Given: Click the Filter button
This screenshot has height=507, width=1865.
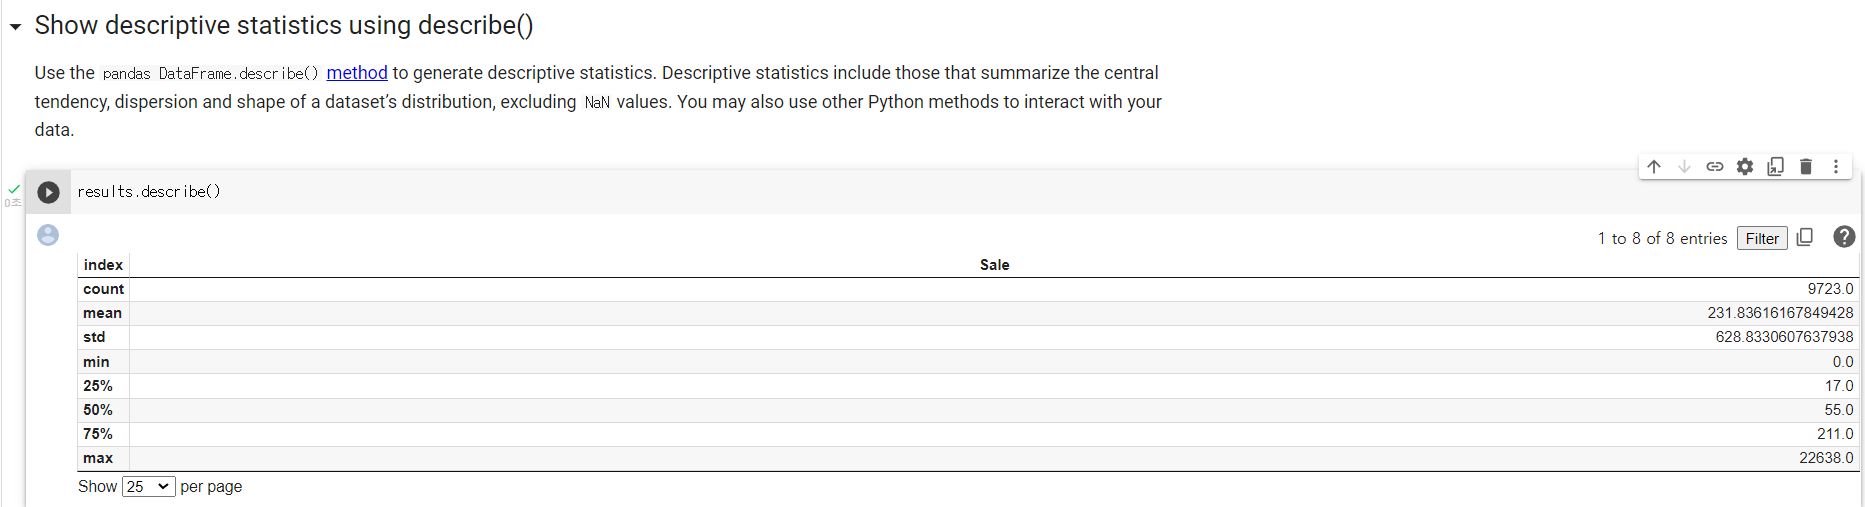Looking at the screenshot, I should [1761, 238].
